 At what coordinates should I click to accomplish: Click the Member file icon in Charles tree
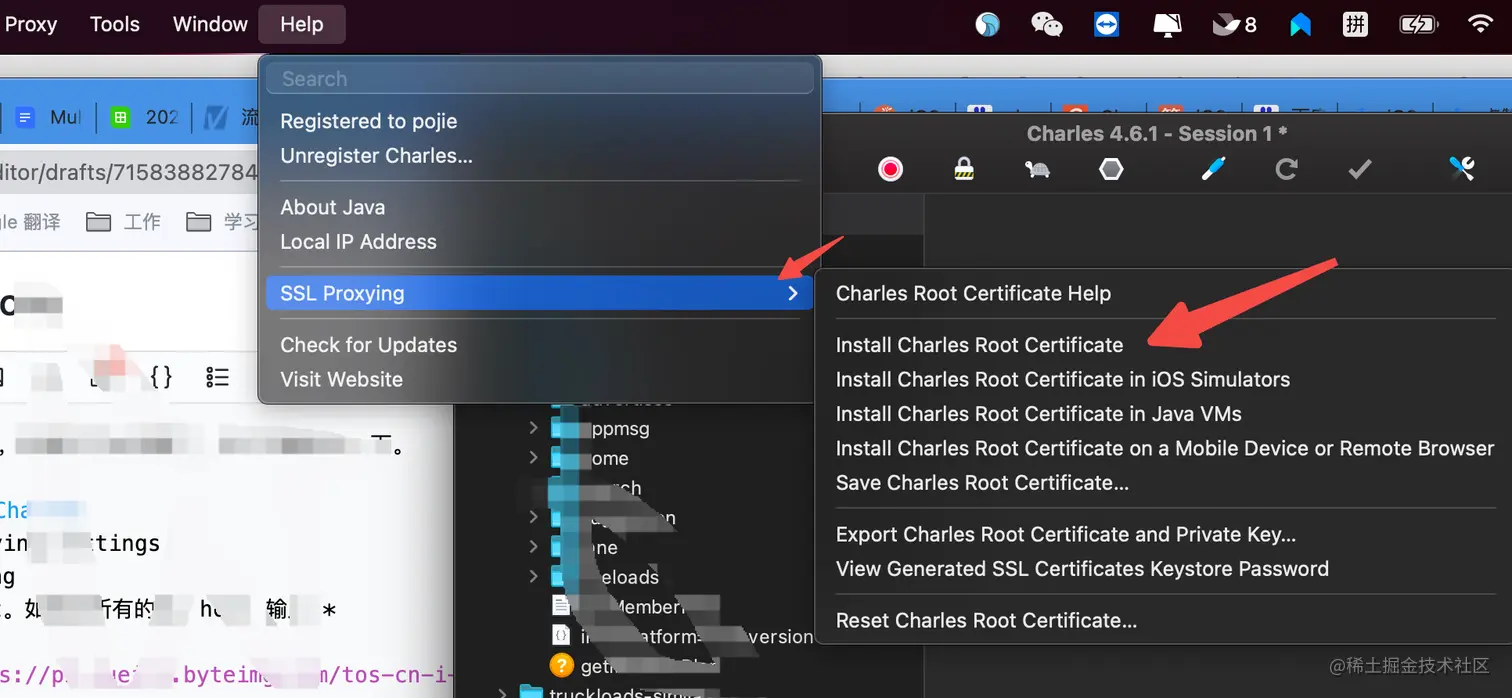point(561,606)
